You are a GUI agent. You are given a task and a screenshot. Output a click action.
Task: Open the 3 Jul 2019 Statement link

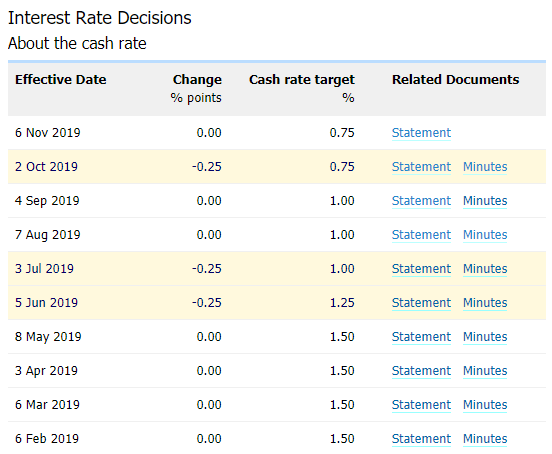click(421, 269)
